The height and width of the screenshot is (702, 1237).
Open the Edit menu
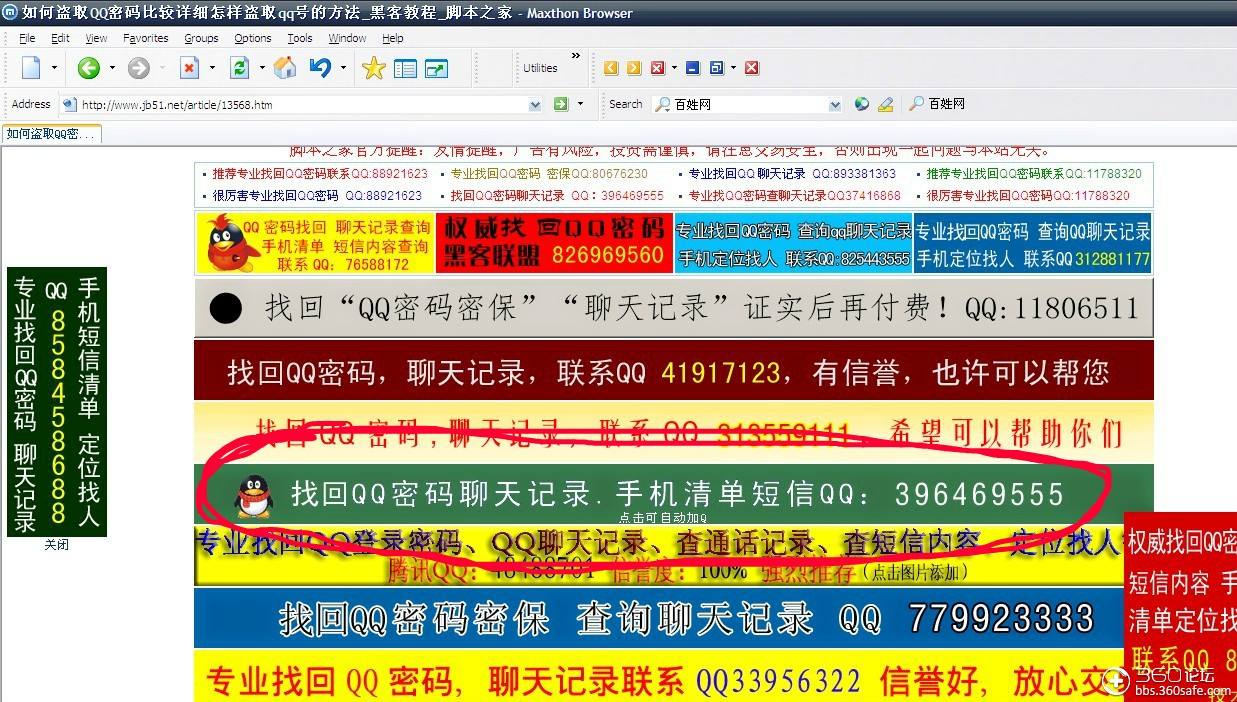pyautogui.click(x=60, y=38)
